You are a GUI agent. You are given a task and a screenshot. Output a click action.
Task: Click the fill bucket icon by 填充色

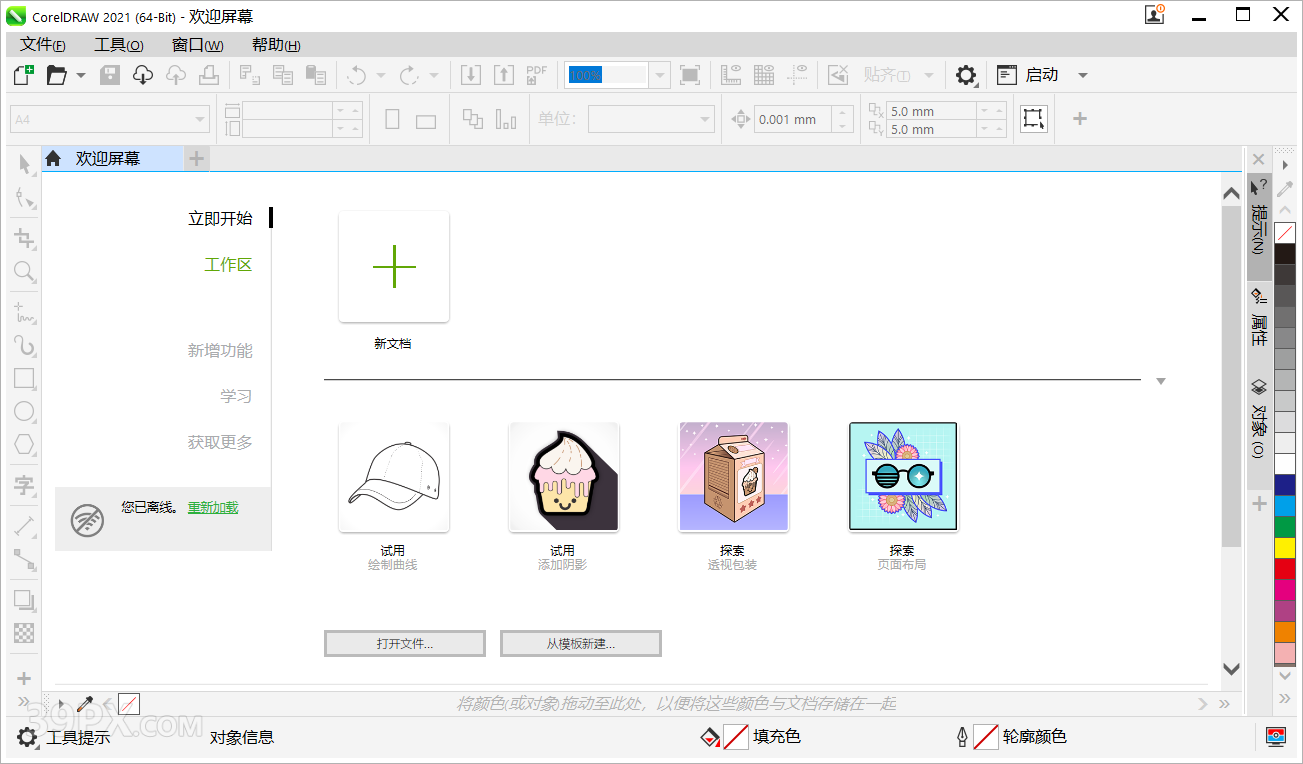710,738
